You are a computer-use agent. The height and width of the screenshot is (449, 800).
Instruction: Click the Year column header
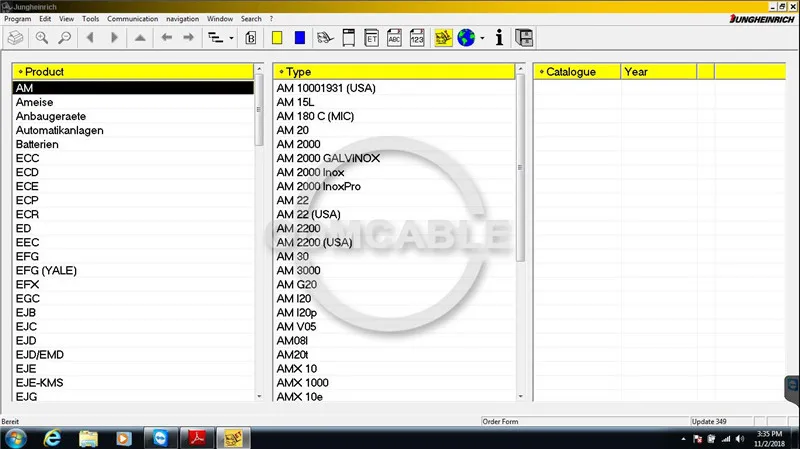pos(659,72)
